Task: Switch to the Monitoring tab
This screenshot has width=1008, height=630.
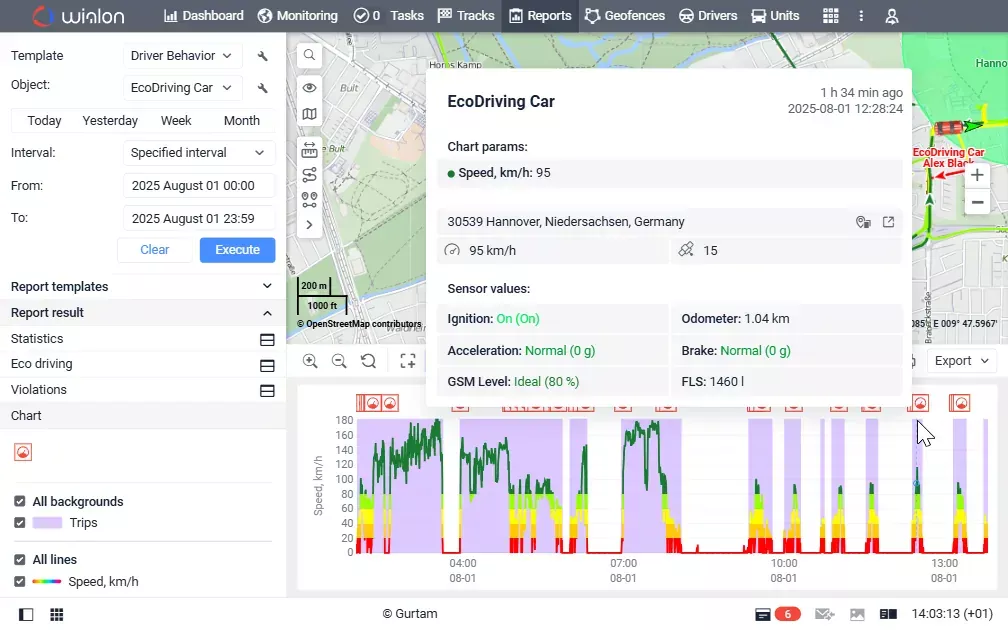Action: 298,16
